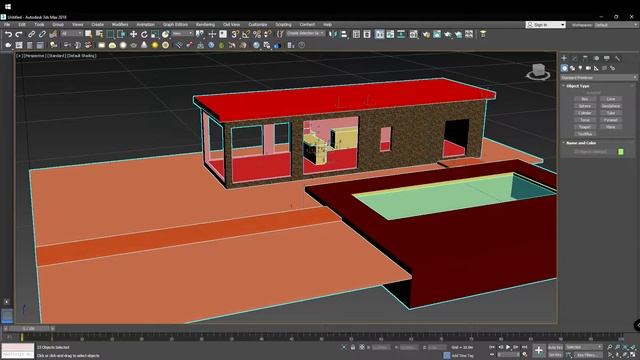Click the Mirror tool icon
The image size is (640, 360).
pyautogui.click(x=333, y=35)
